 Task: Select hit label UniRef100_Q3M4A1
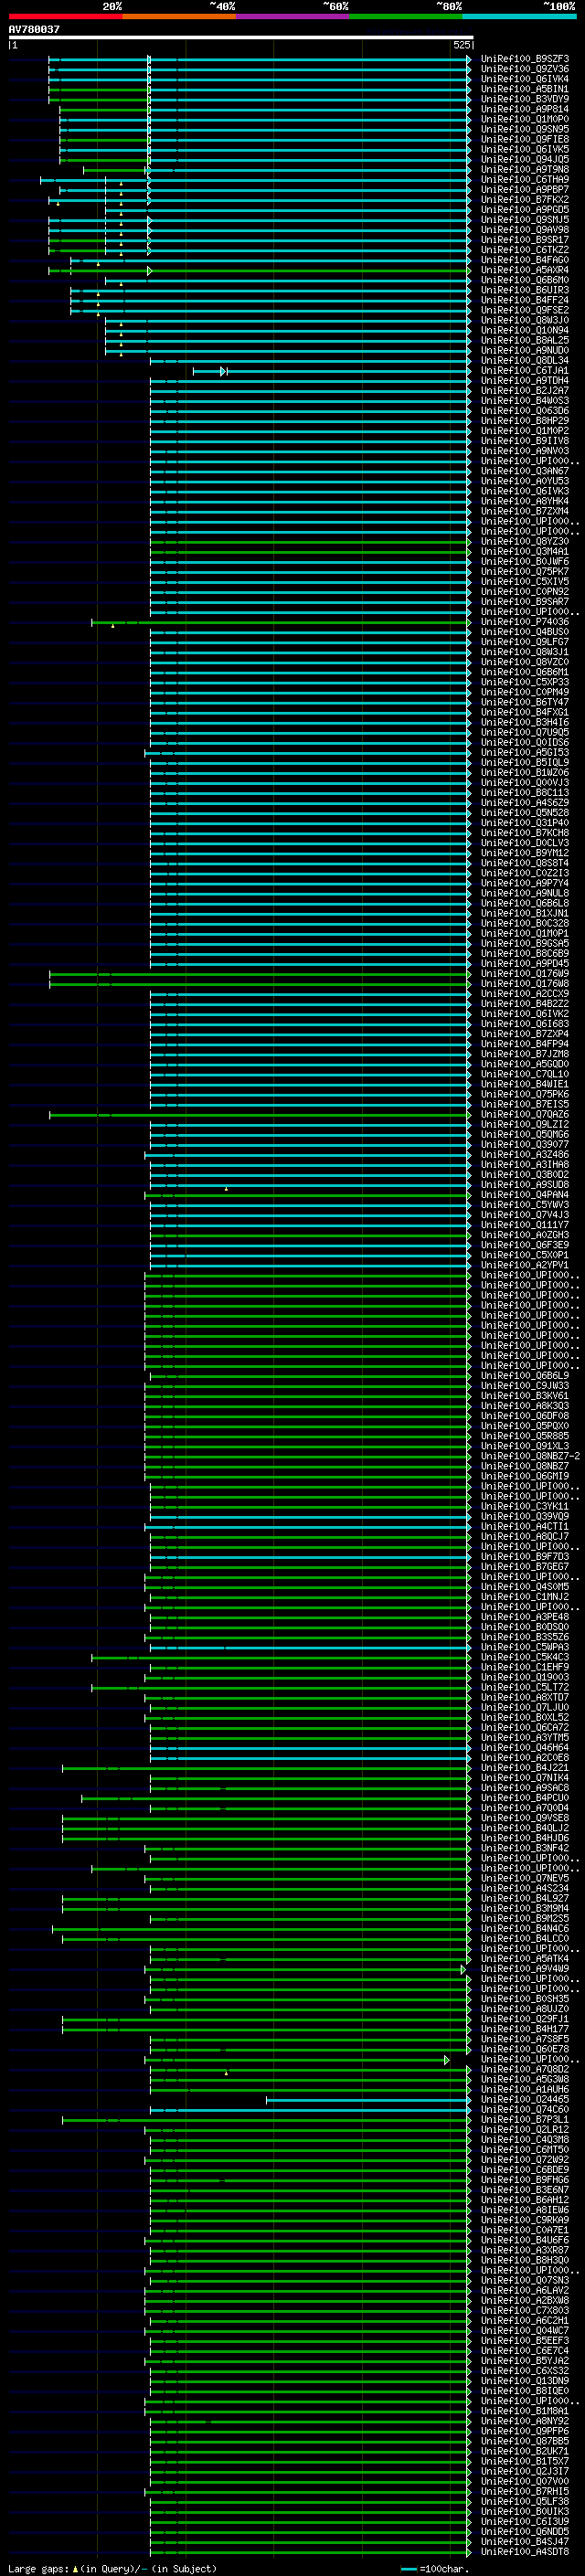524,552
